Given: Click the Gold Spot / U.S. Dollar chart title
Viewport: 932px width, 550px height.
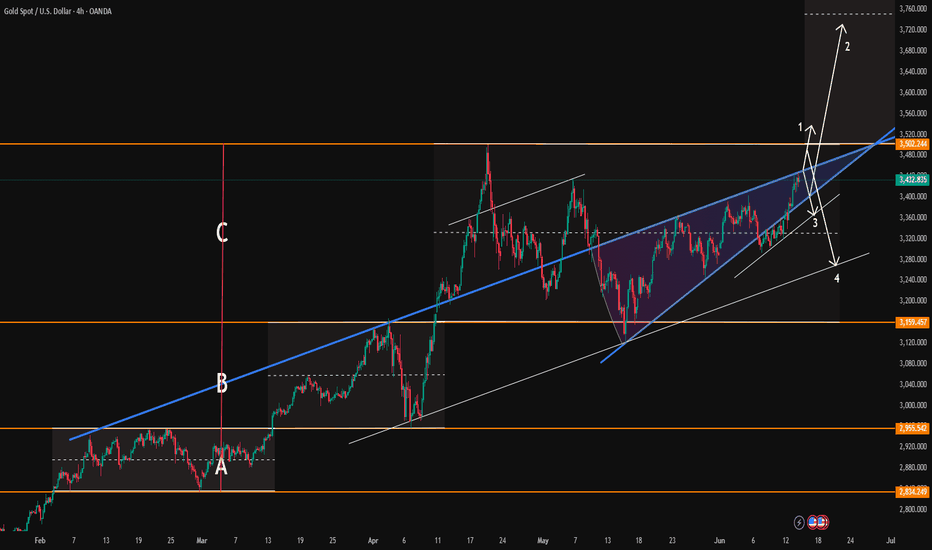Looking at the screenshot, I should pyautogui.click(x=58, y=11).
